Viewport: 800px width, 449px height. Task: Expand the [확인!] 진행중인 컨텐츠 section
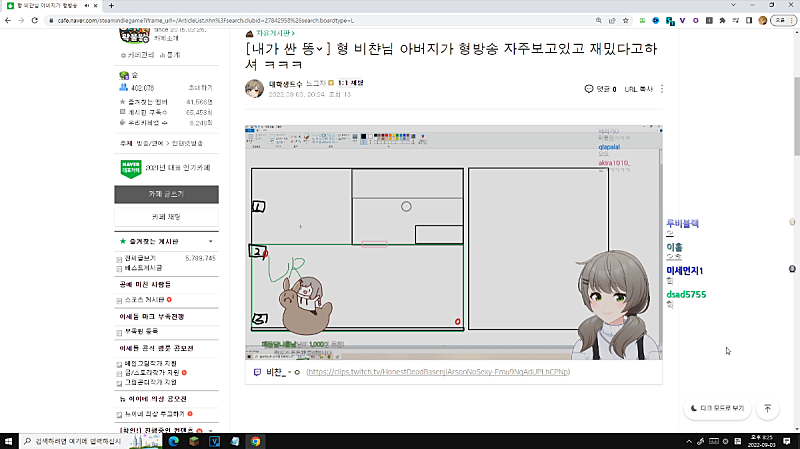pos(211,431)
